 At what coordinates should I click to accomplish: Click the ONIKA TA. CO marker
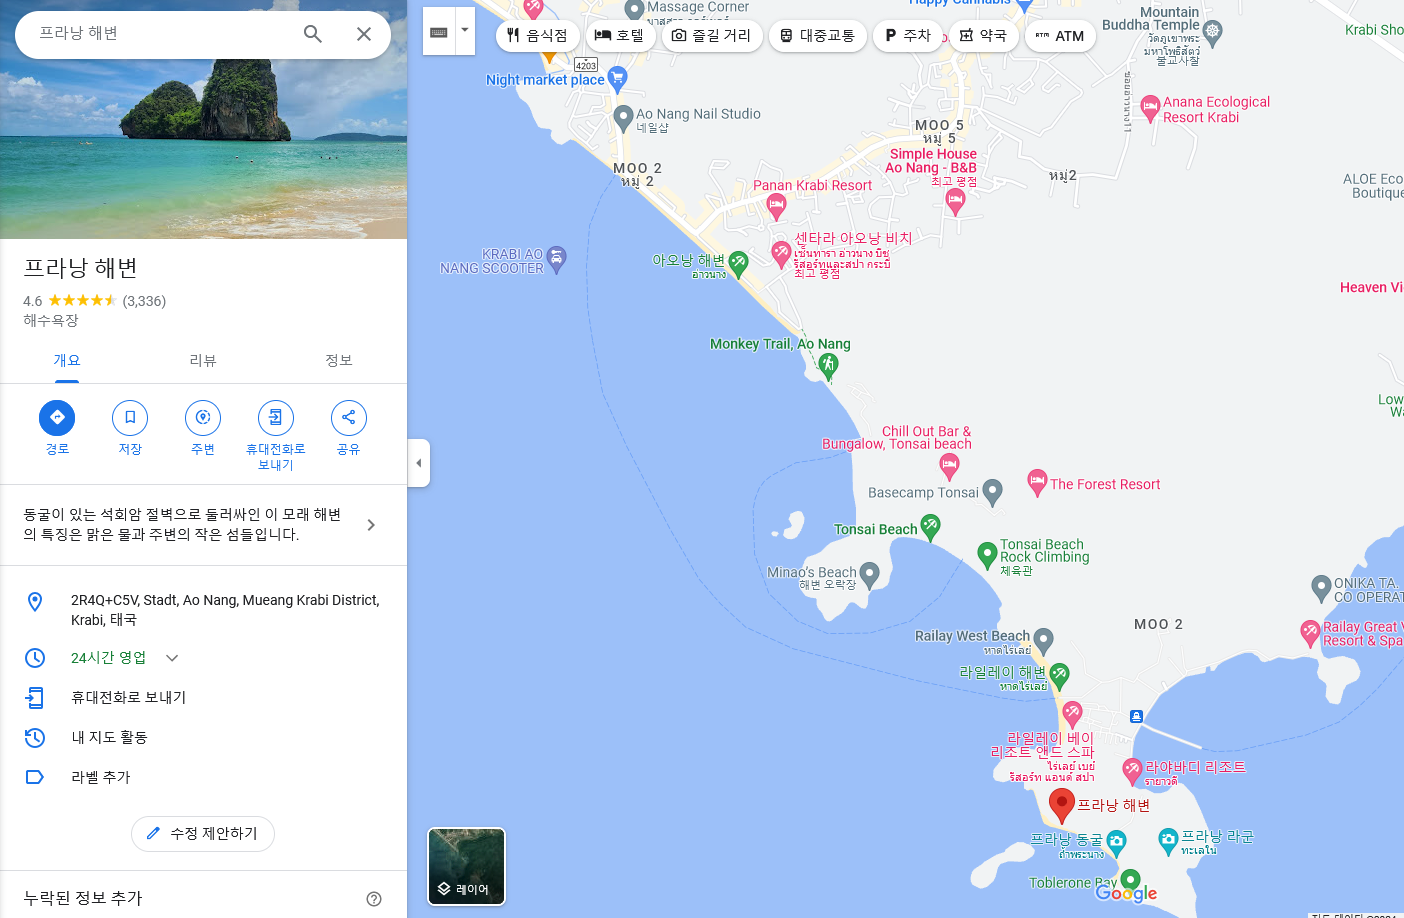tap(1321, 587)
